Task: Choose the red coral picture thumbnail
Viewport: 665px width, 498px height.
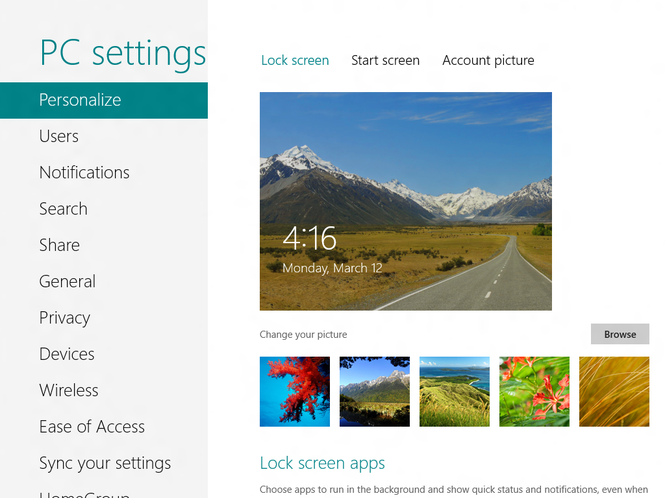Action: pos(295,392)
